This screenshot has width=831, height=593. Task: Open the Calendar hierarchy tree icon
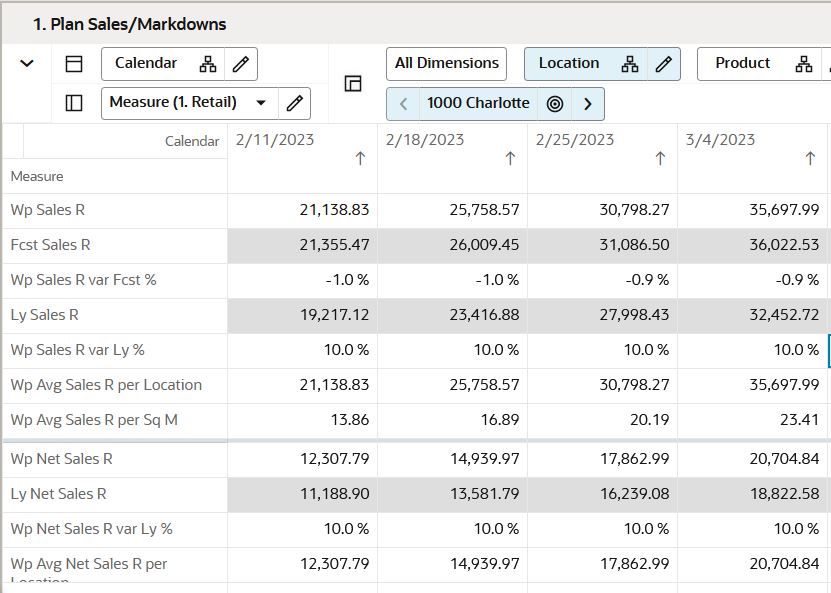[x=208, y=63]
